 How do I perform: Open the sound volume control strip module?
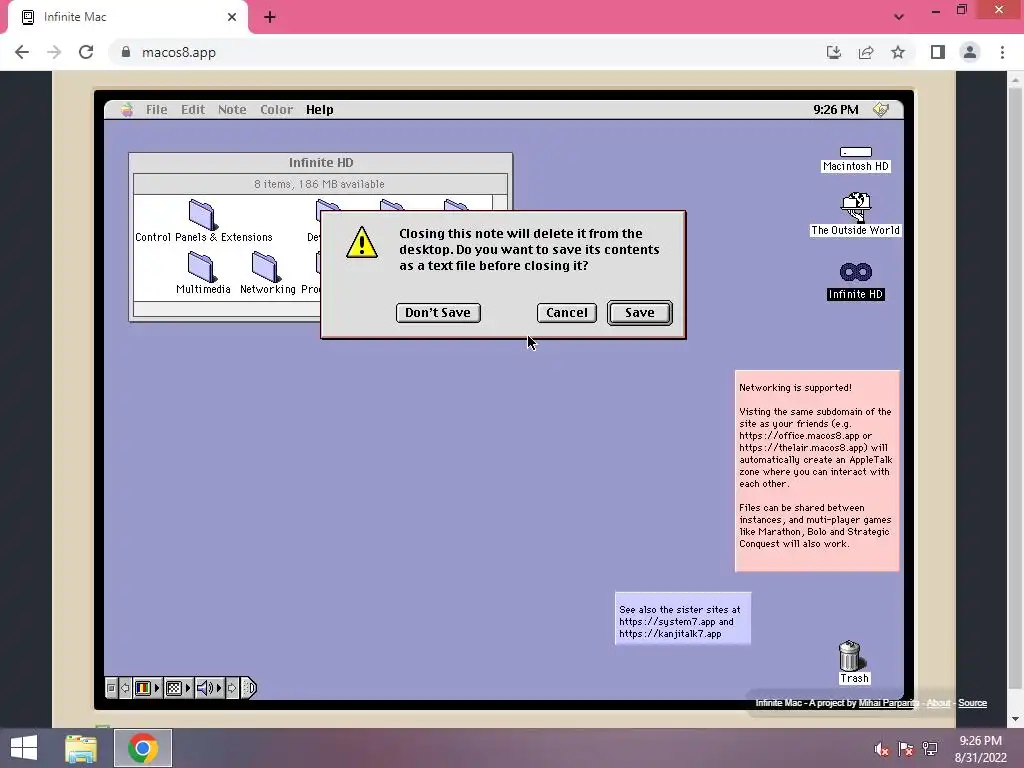click(209, 688)
